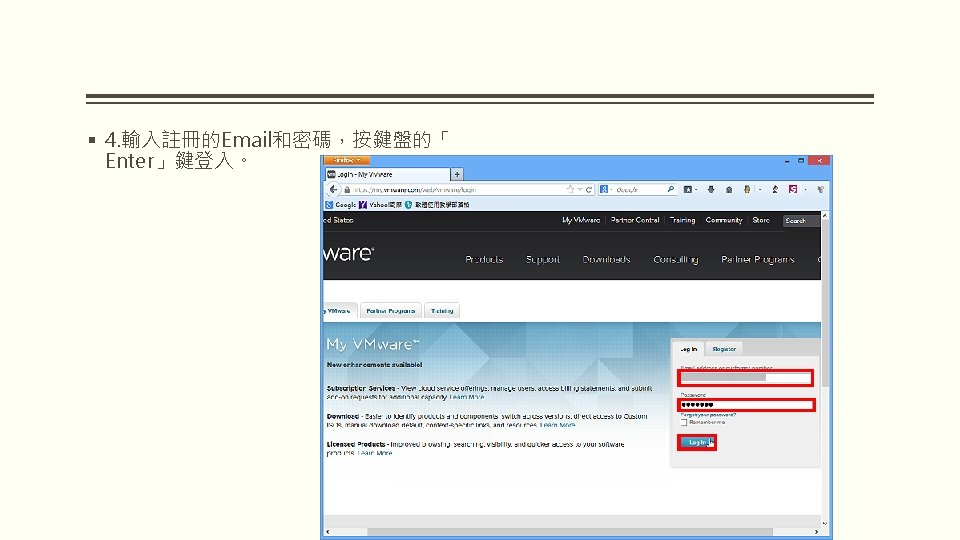Screen dimensions: 960x540
Task: Open the downloads arrow toolbar icon
Action: click(x=711, y=190)
